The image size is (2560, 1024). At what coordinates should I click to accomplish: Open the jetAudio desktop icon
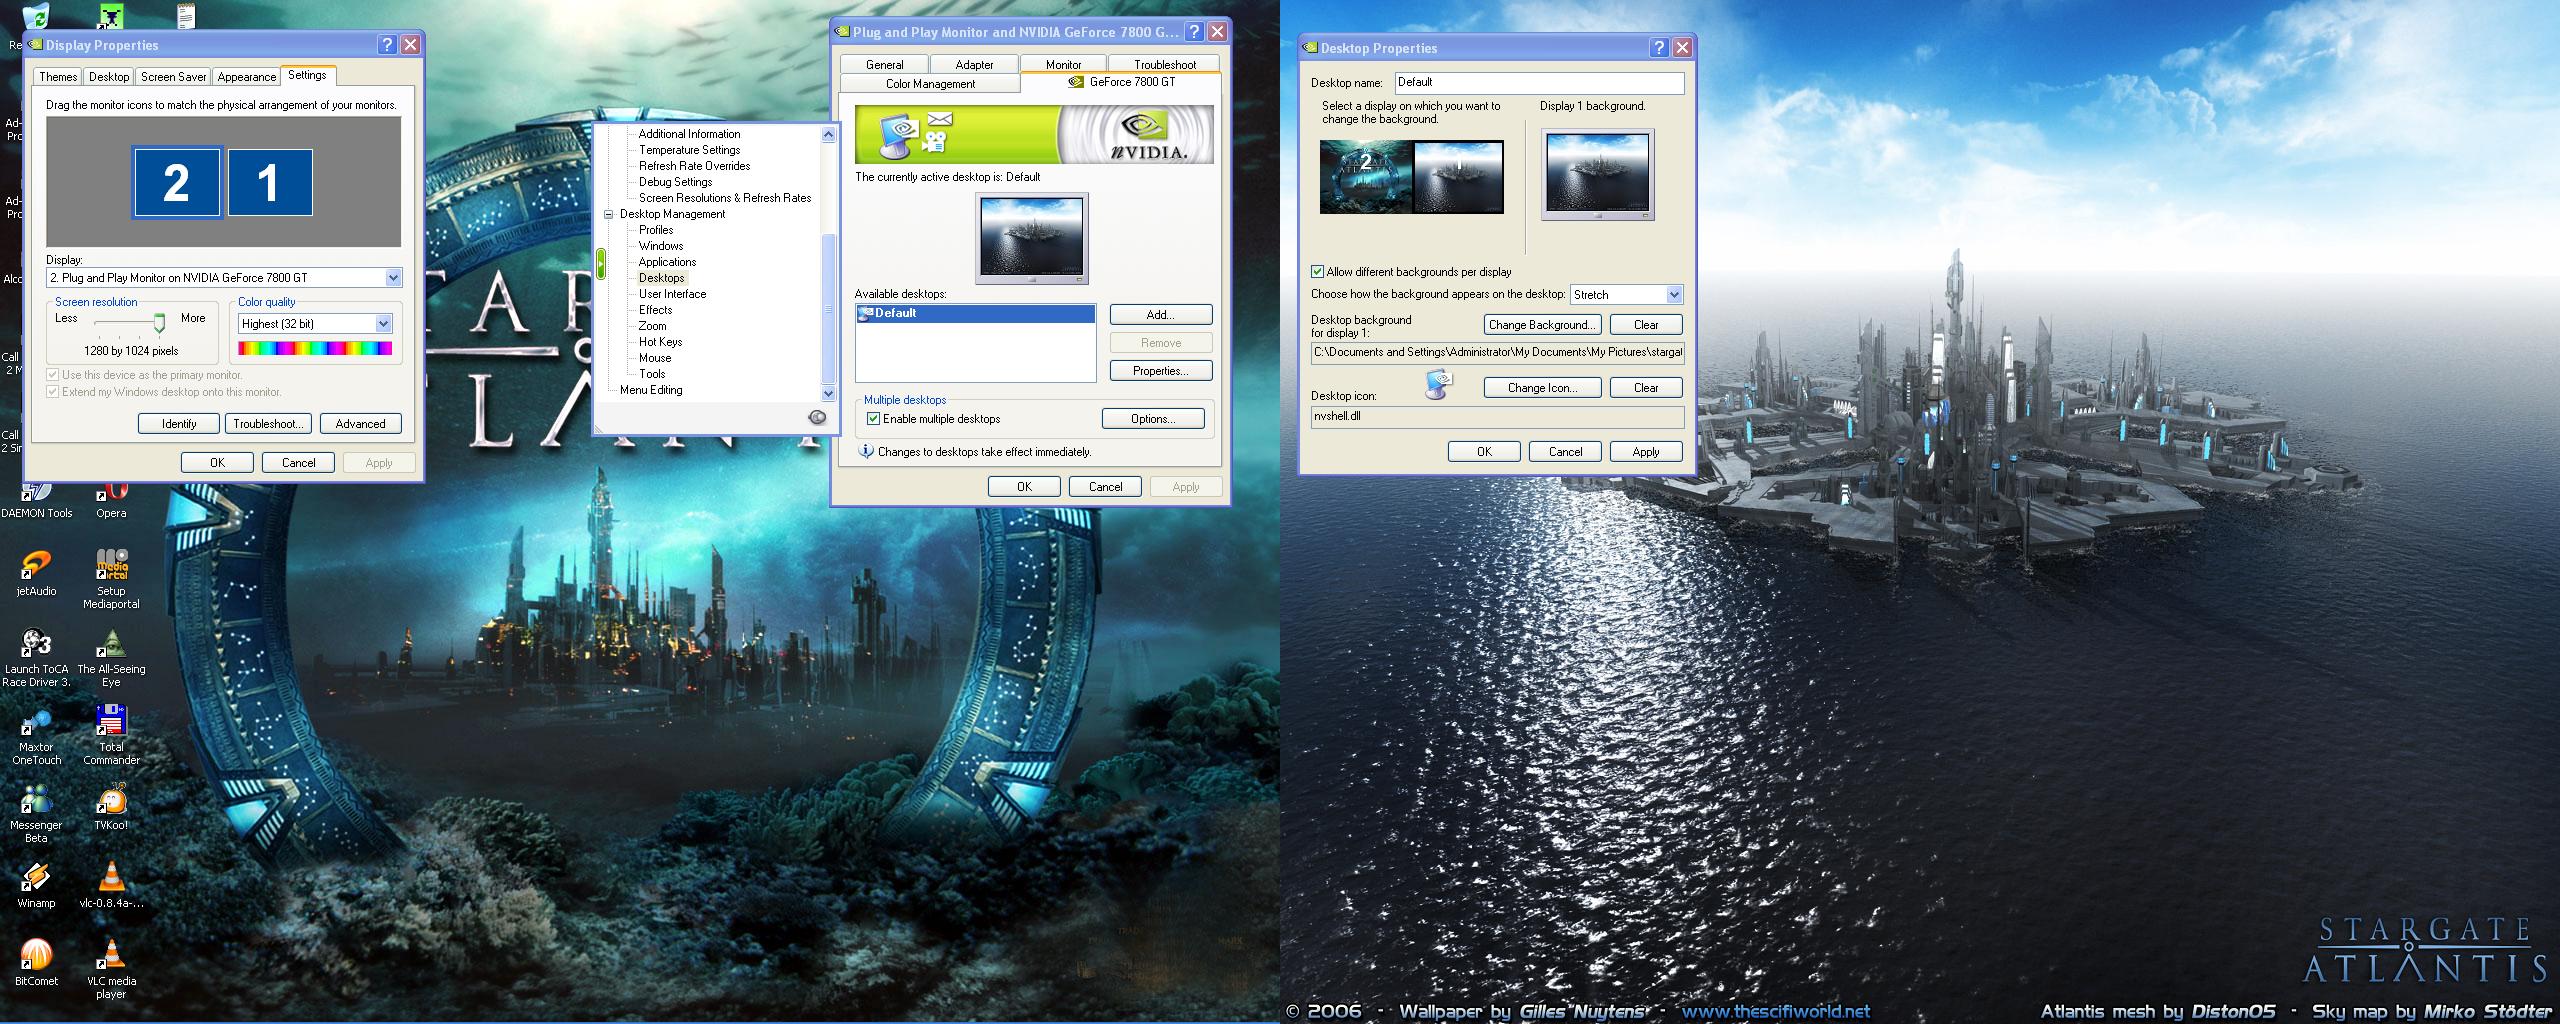36,573
